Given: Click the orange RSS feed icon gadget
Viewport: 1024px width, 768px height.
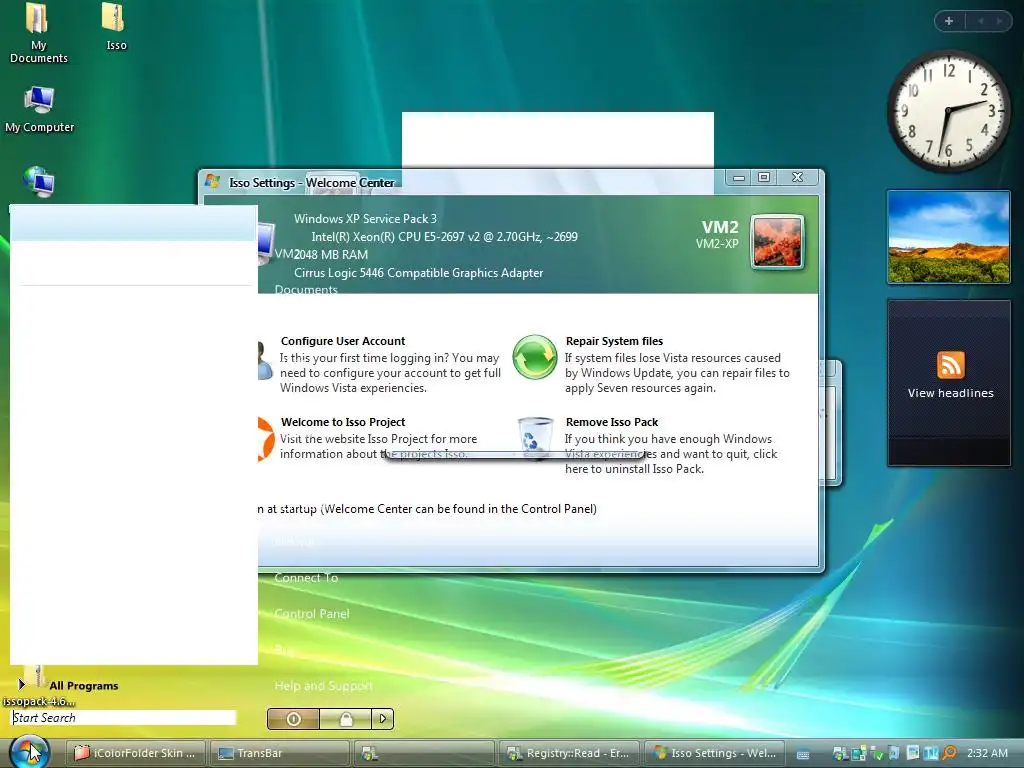Looking at the screenshot, I should 950,364.
